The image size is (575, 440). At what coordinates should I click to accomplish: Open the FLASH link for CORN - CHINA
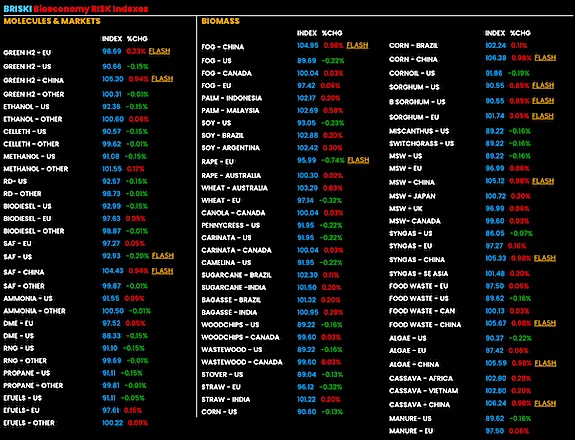point(545,58)
